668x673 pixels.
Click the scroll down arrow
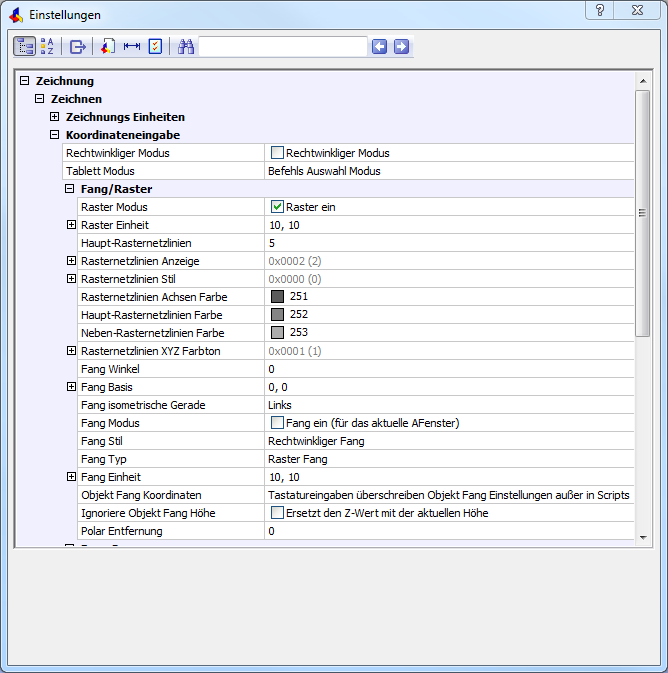pyautogui.click(x=643, y=537)
